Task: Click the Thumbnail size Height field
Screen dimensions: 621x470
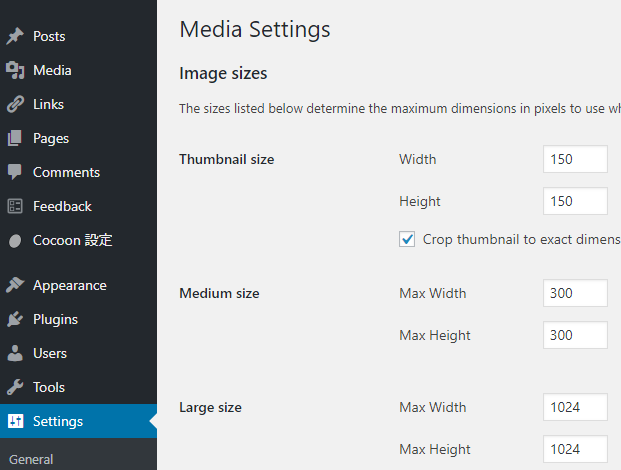Action: [575, 201]
